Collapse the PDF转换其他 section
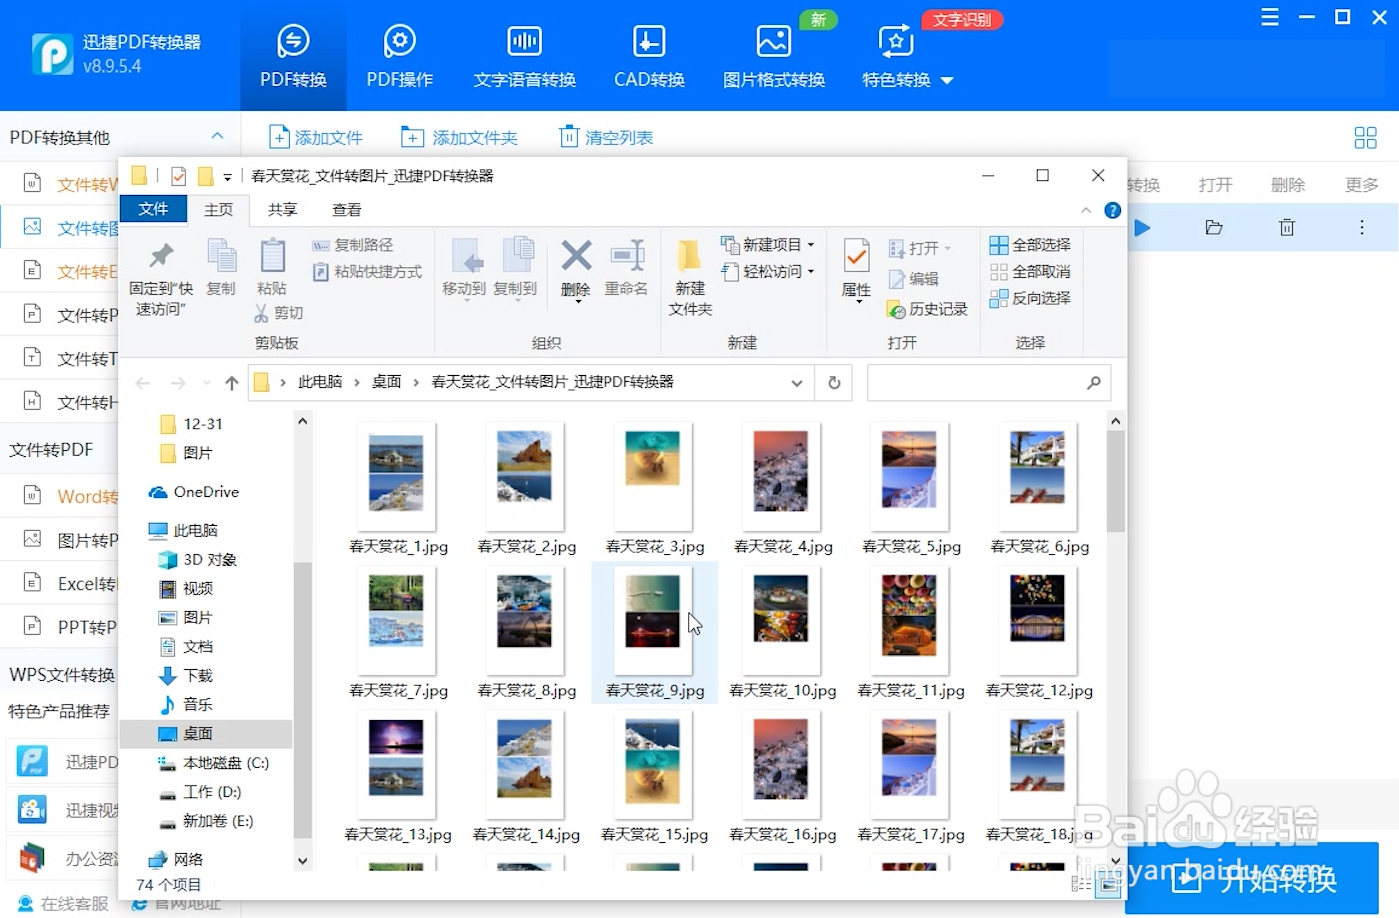Image resolution: width=1399 pixels, height=918 pixels. (x=216, y=136)
